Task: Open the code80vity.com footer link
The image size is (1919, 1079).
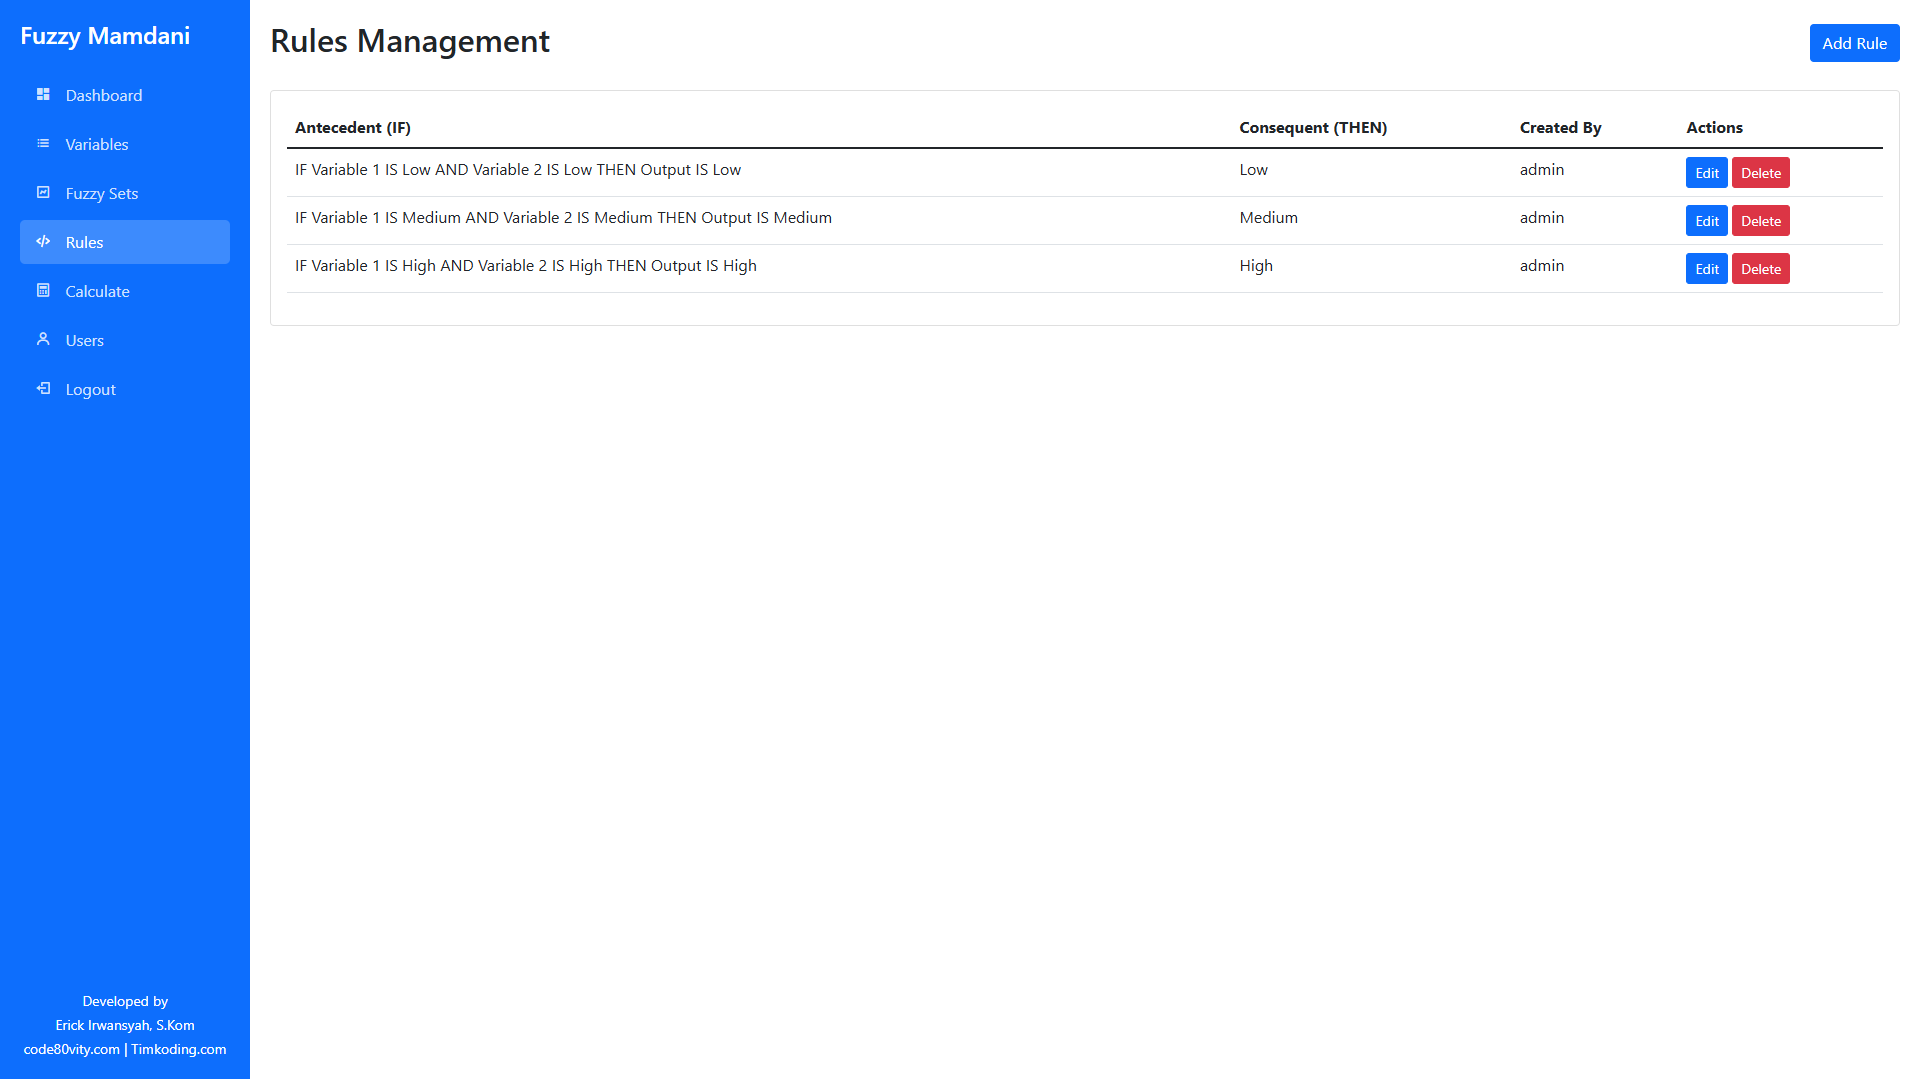Action: (71, 1049)
